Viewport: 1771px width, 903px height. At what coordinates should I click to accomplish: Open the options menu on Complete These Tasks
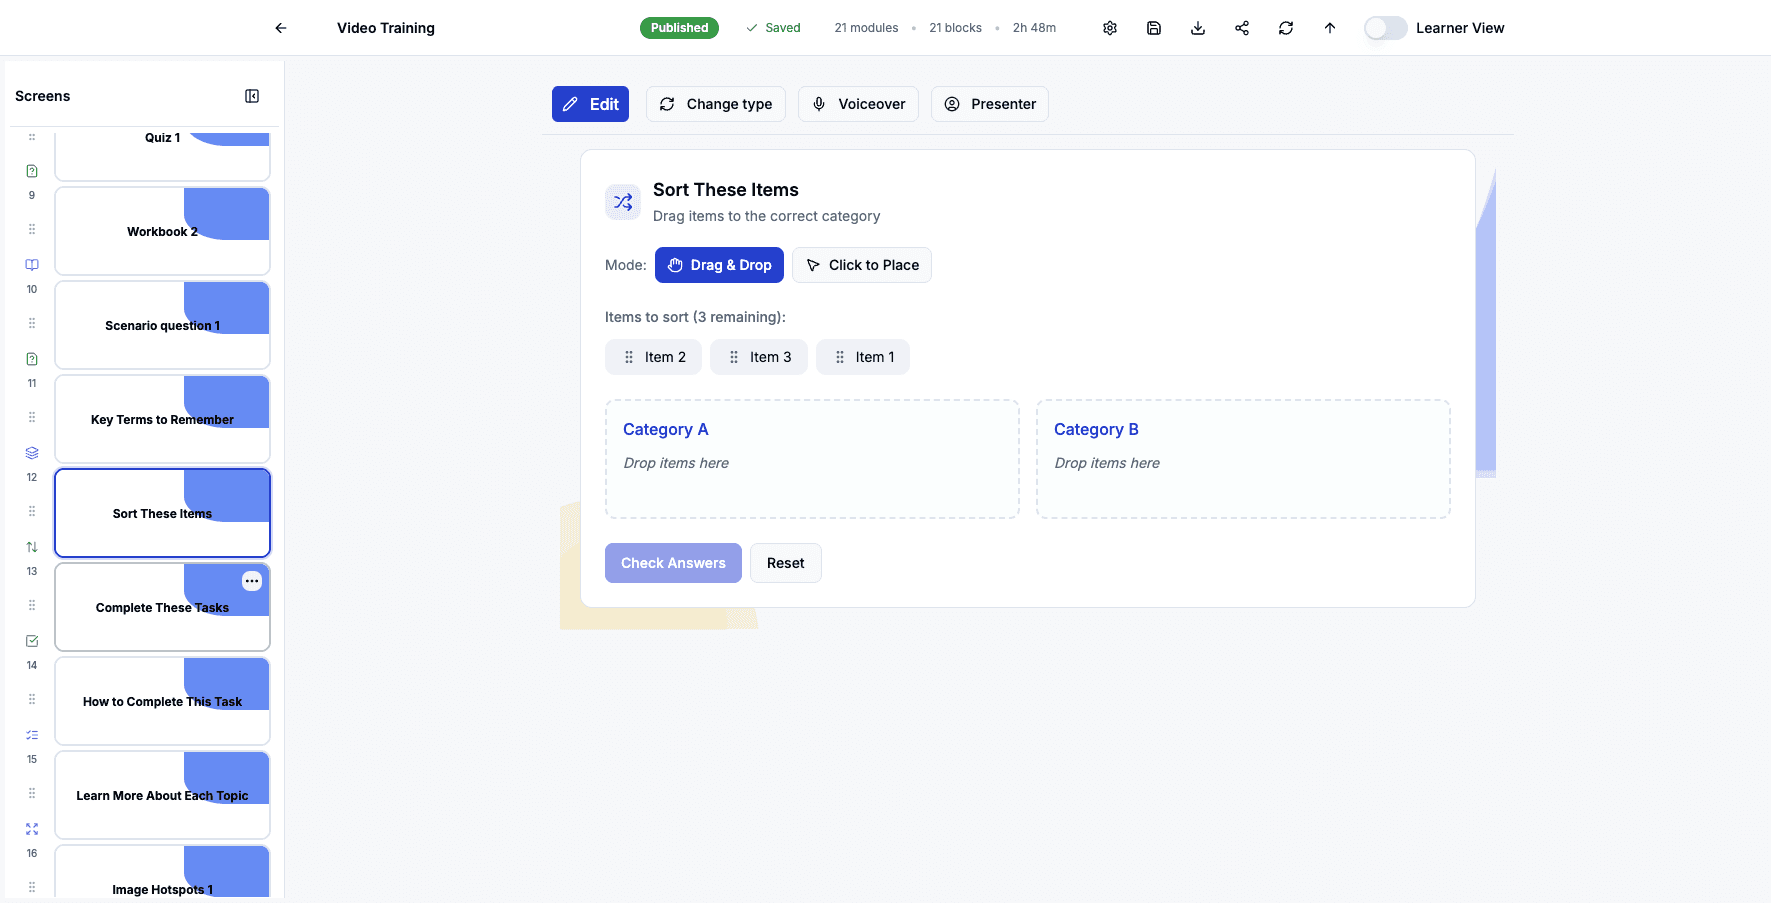(x=252, y=581)
